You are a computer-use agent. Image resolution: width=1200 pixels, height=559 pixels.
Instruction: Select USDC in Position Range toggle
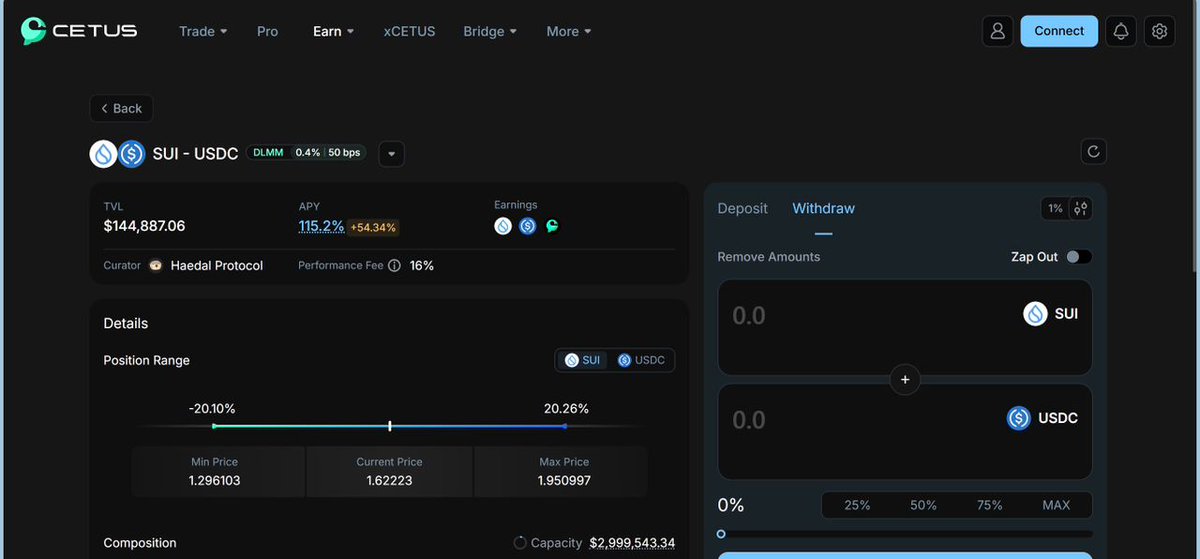click(641, 360)
